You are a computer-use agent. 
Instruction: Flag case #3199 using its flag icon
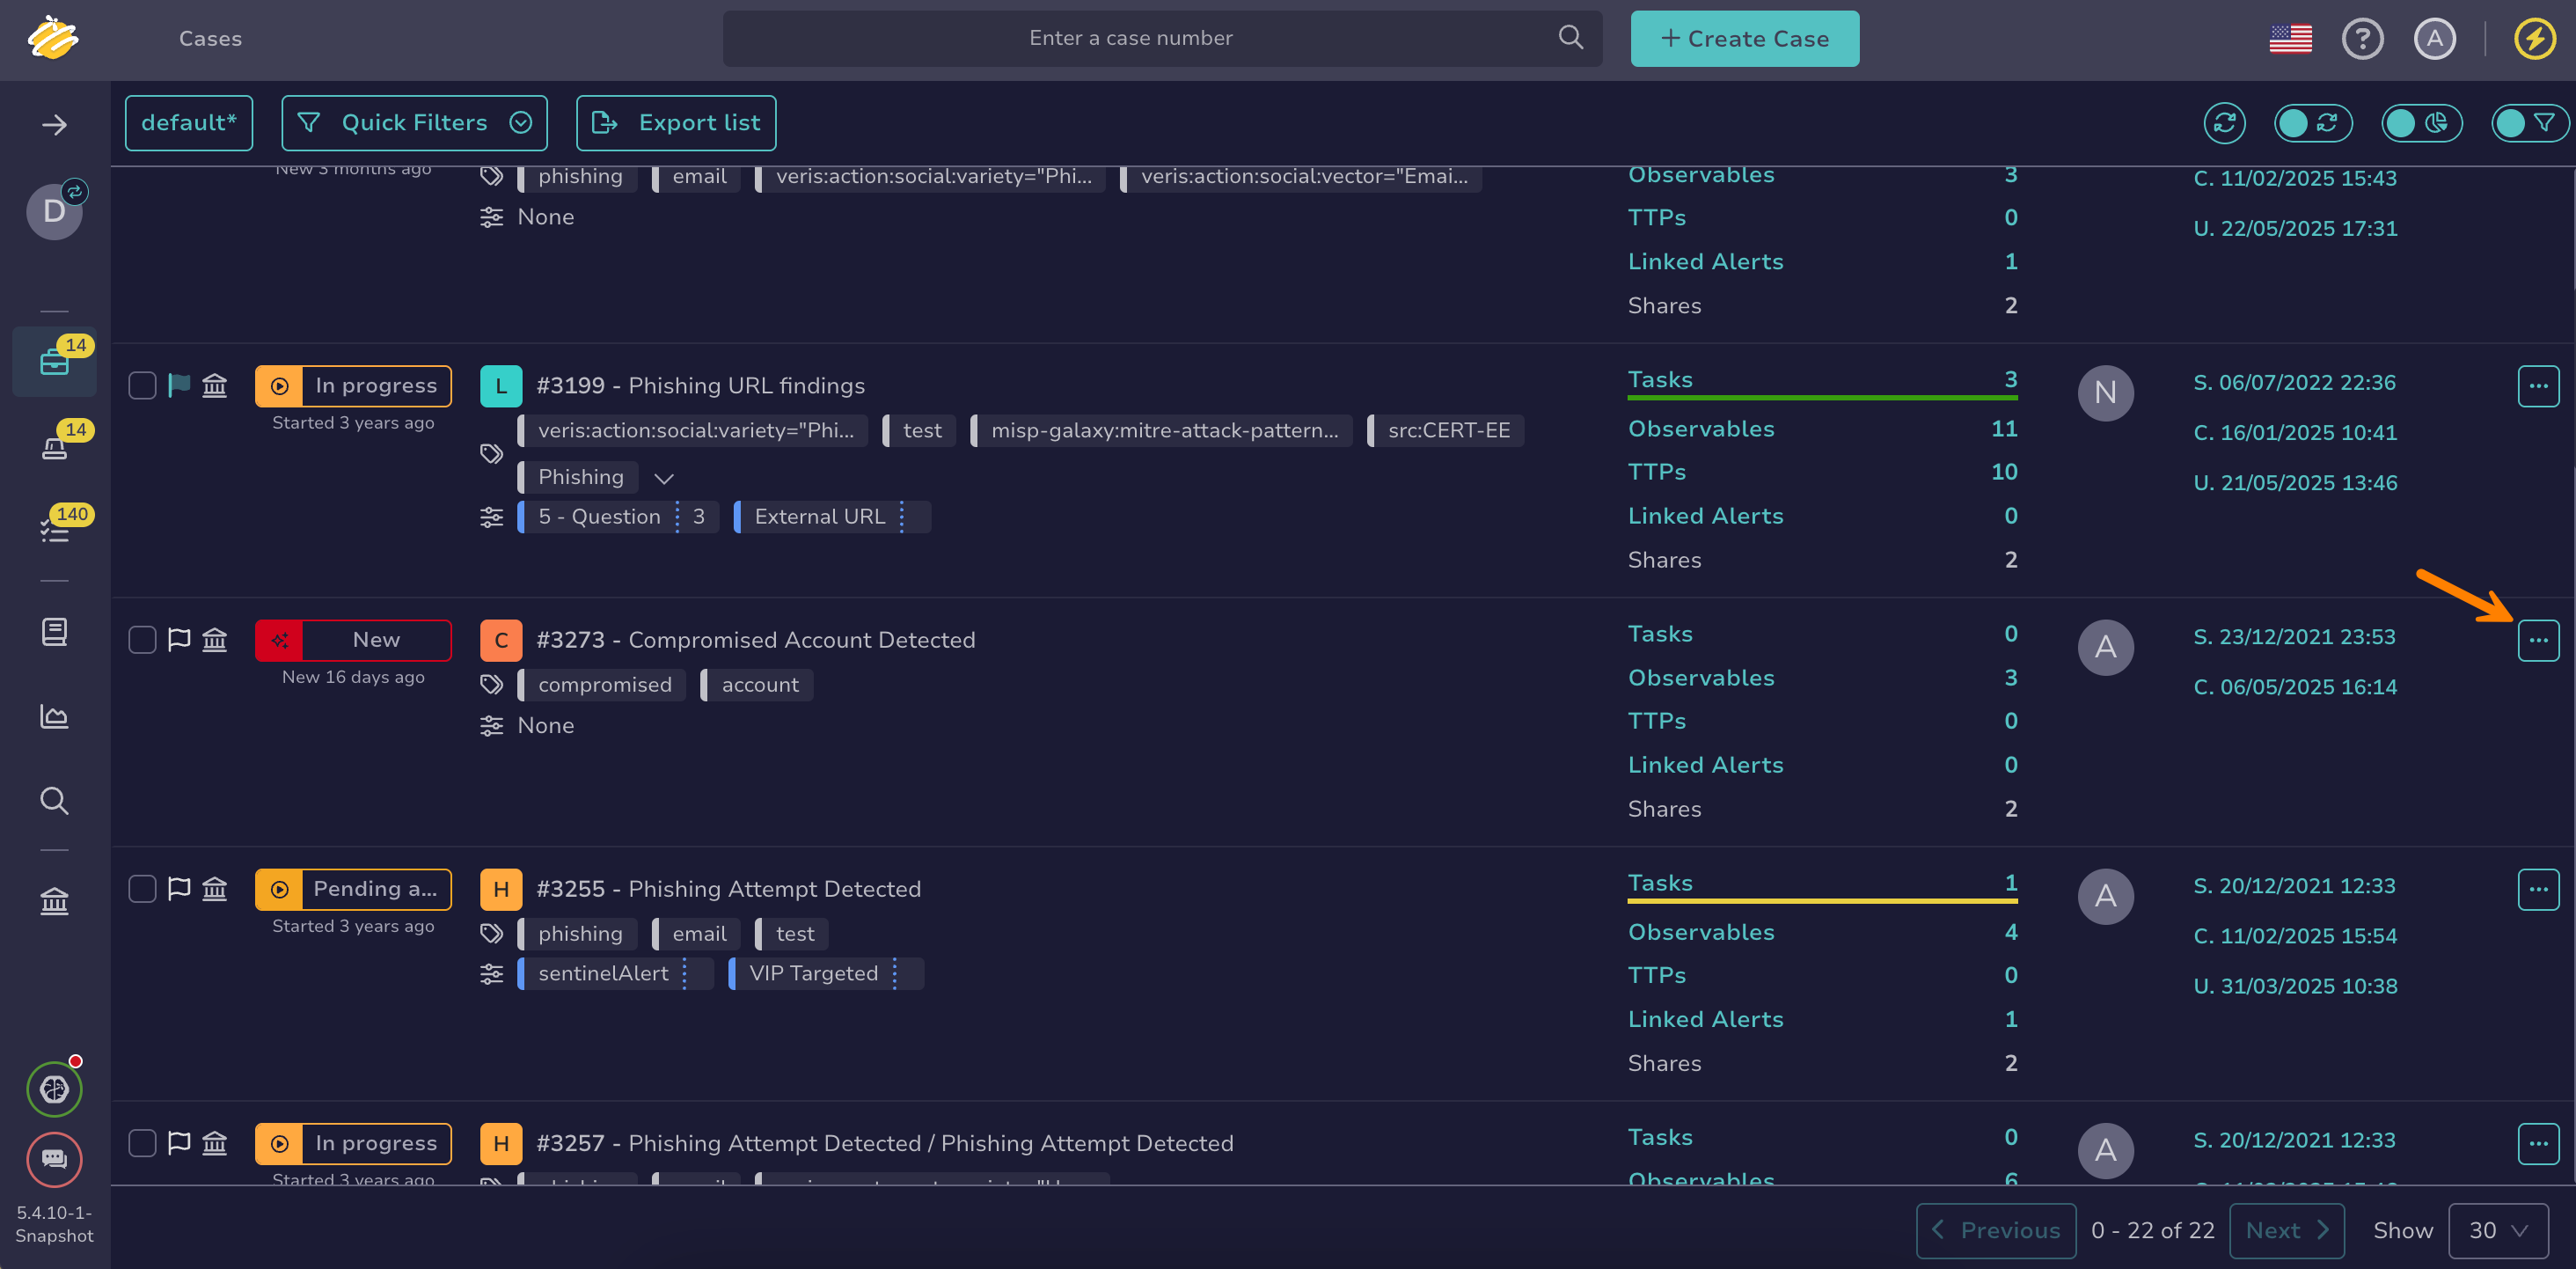[179, 385]
